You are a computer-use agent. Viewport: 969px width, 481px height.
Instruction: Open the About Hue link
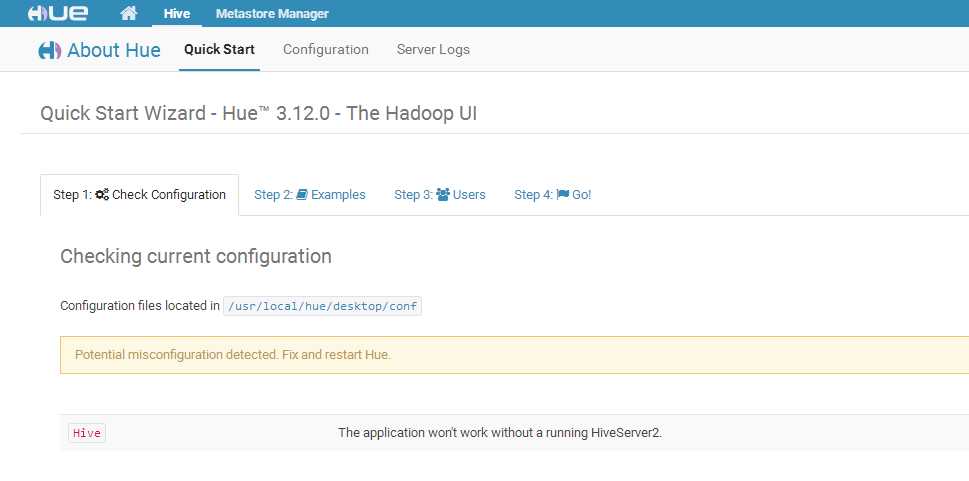click(114, 50)
